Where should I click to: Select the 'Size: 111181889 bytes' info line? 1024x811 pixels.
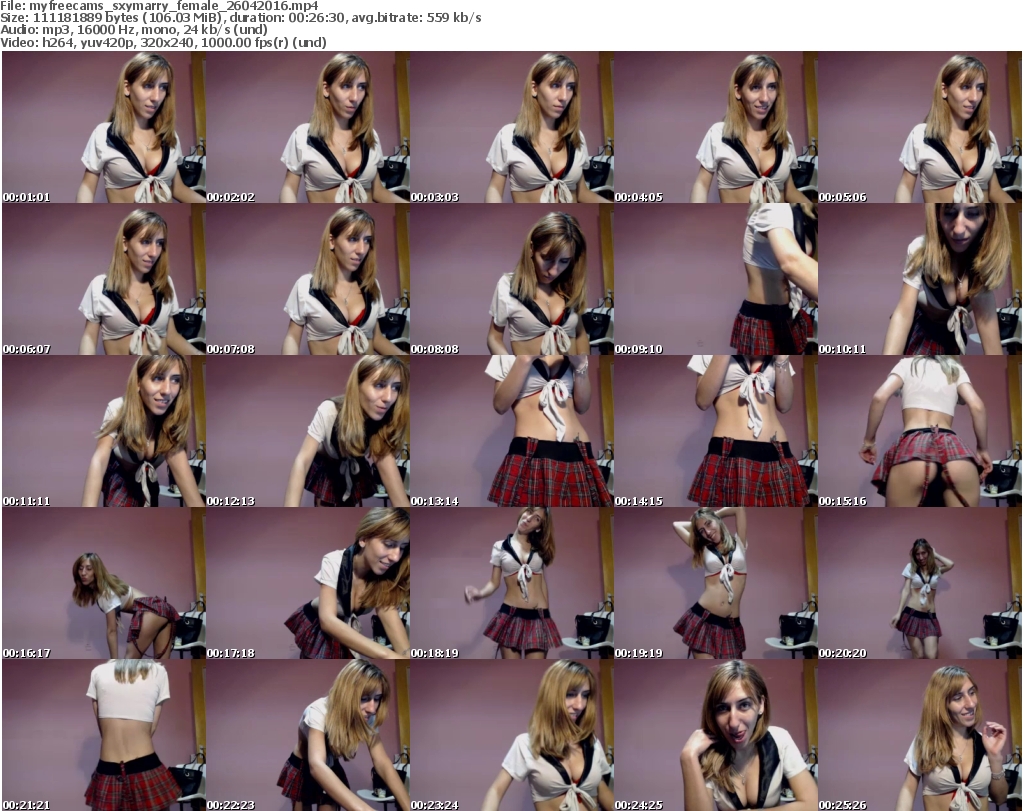pyautogui.click(x=241, y=18)
